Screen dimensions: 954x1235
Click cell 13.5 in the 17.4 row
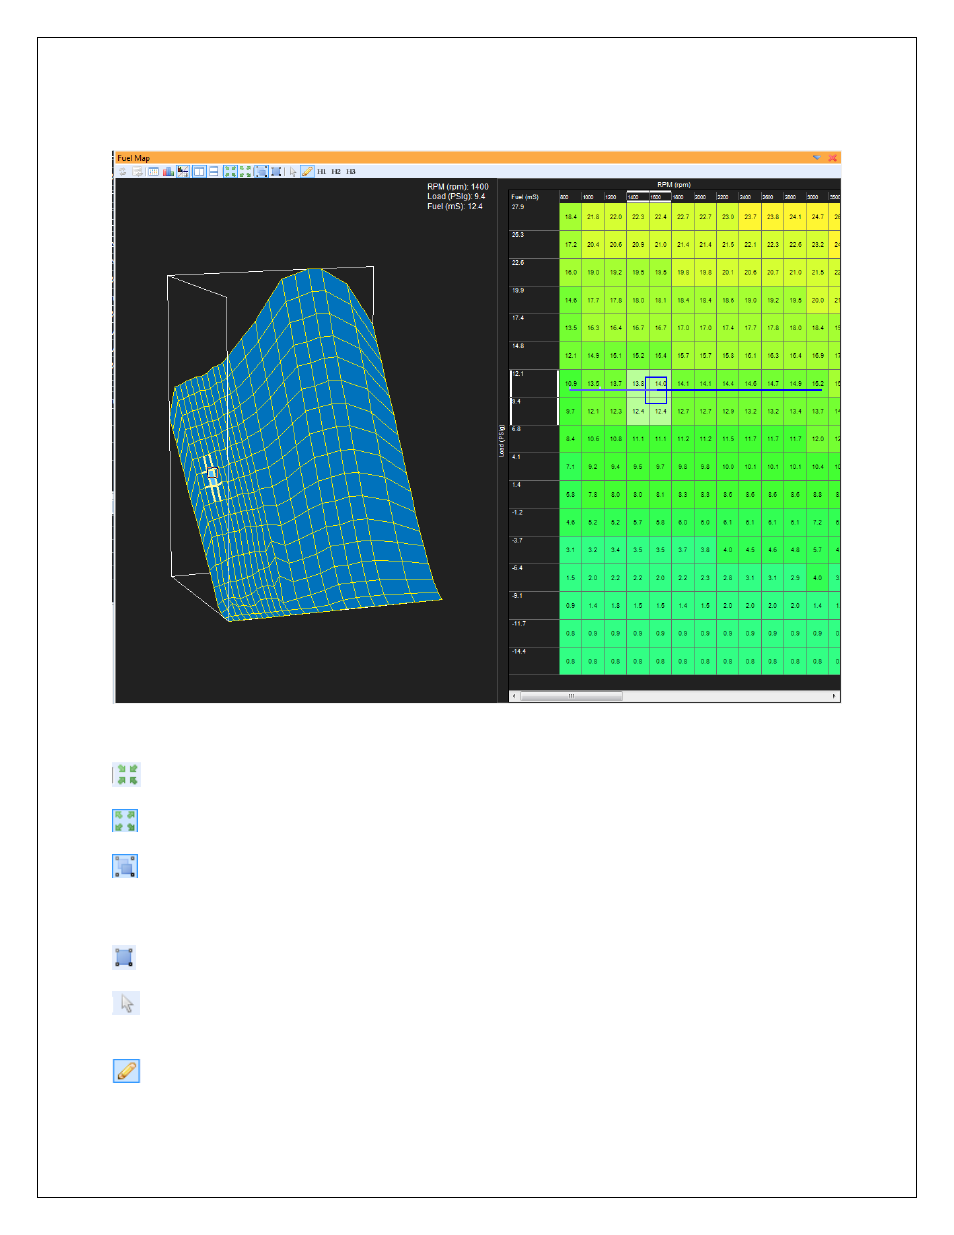click(570, 328)
